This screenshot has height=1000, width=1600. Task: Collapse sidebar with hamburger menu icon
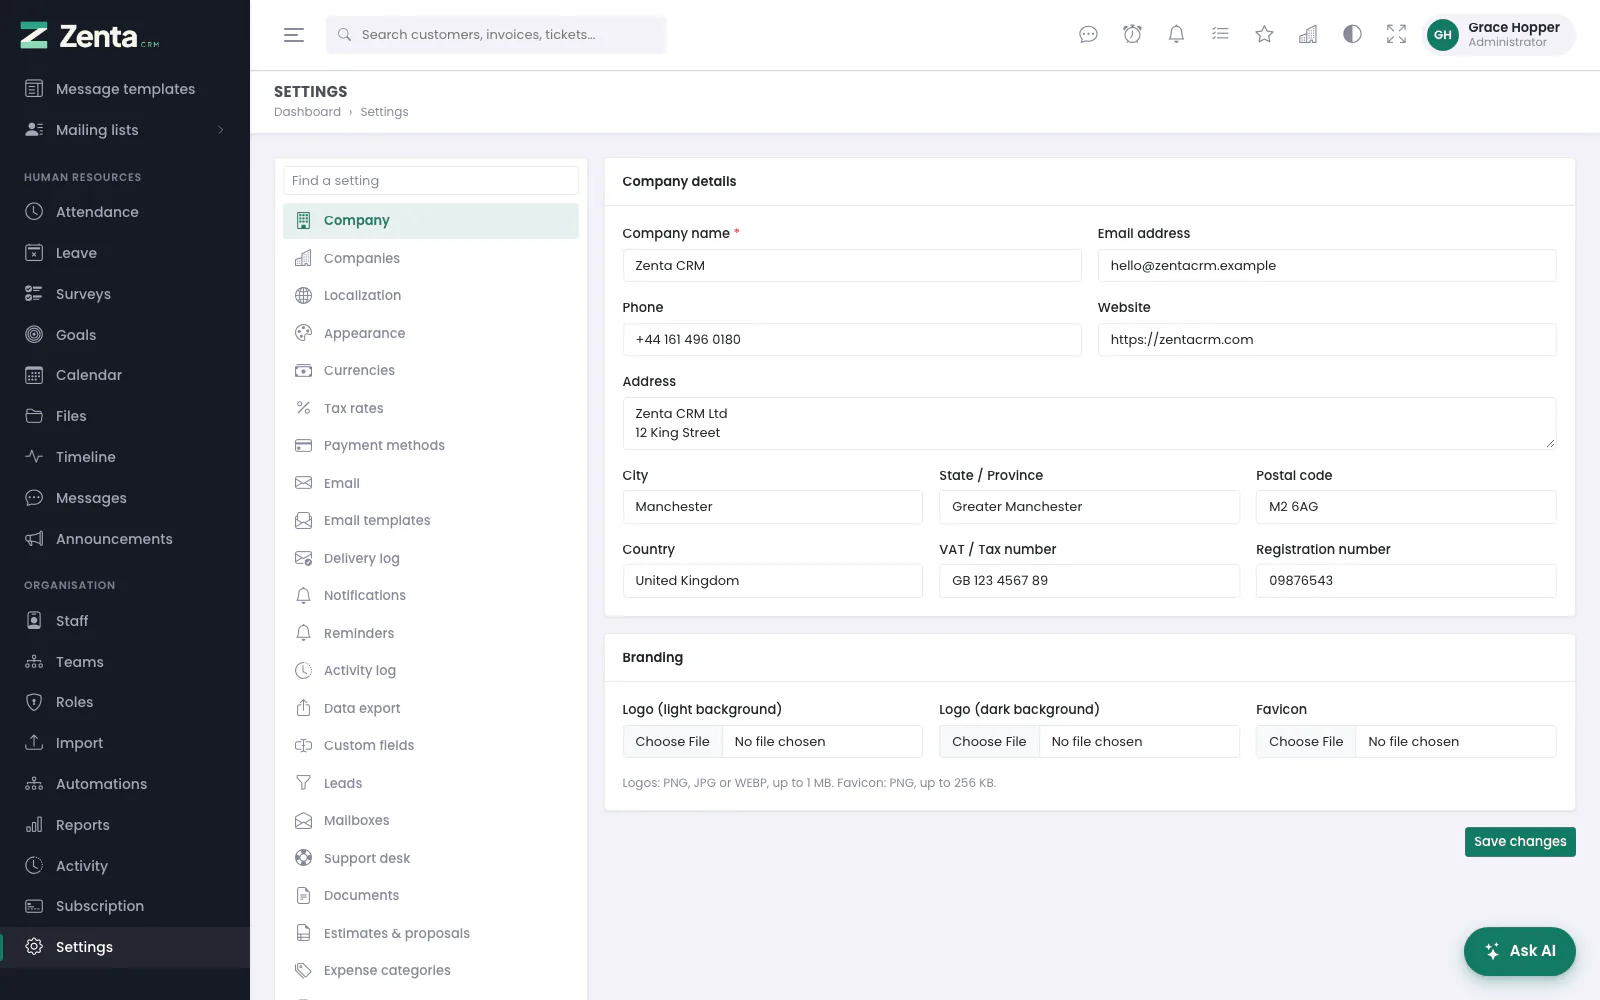(x=293, y=35)
